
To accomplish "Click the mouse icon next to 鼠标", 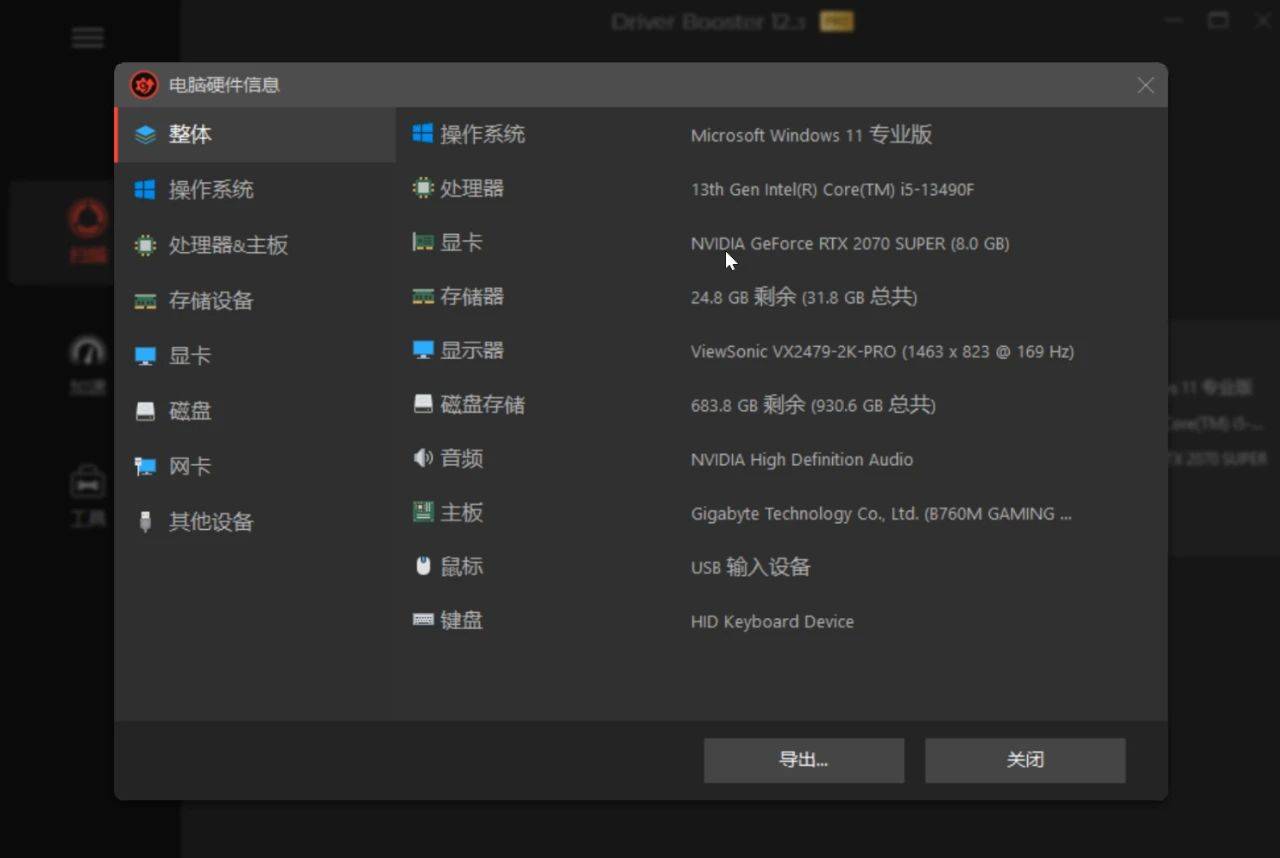I will [423, 566].
